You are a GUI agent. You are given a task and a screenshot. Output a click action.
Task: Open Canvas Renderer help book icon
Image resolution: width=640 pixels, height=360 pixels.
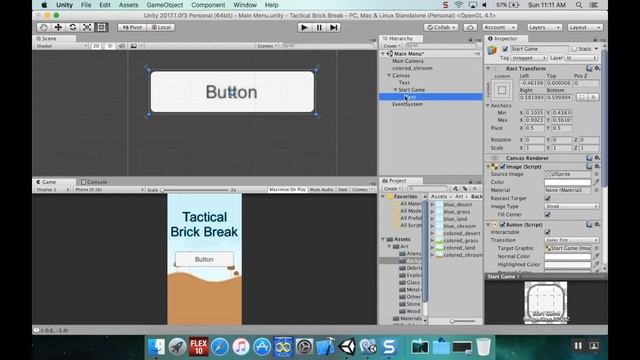(x=589, y=158)
